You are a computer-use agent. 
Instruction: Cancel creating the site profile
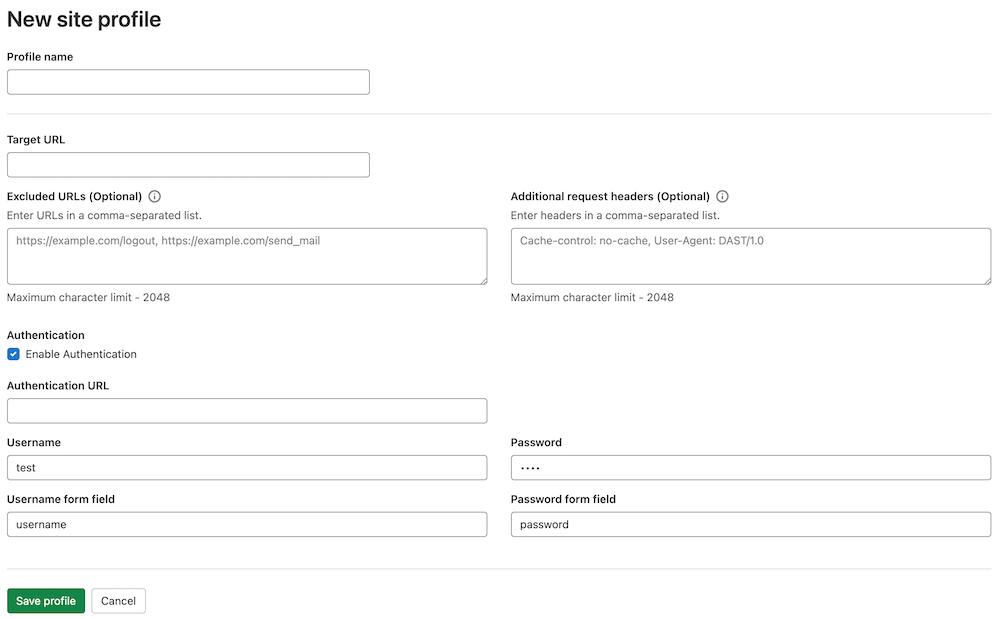pos(118,601)
